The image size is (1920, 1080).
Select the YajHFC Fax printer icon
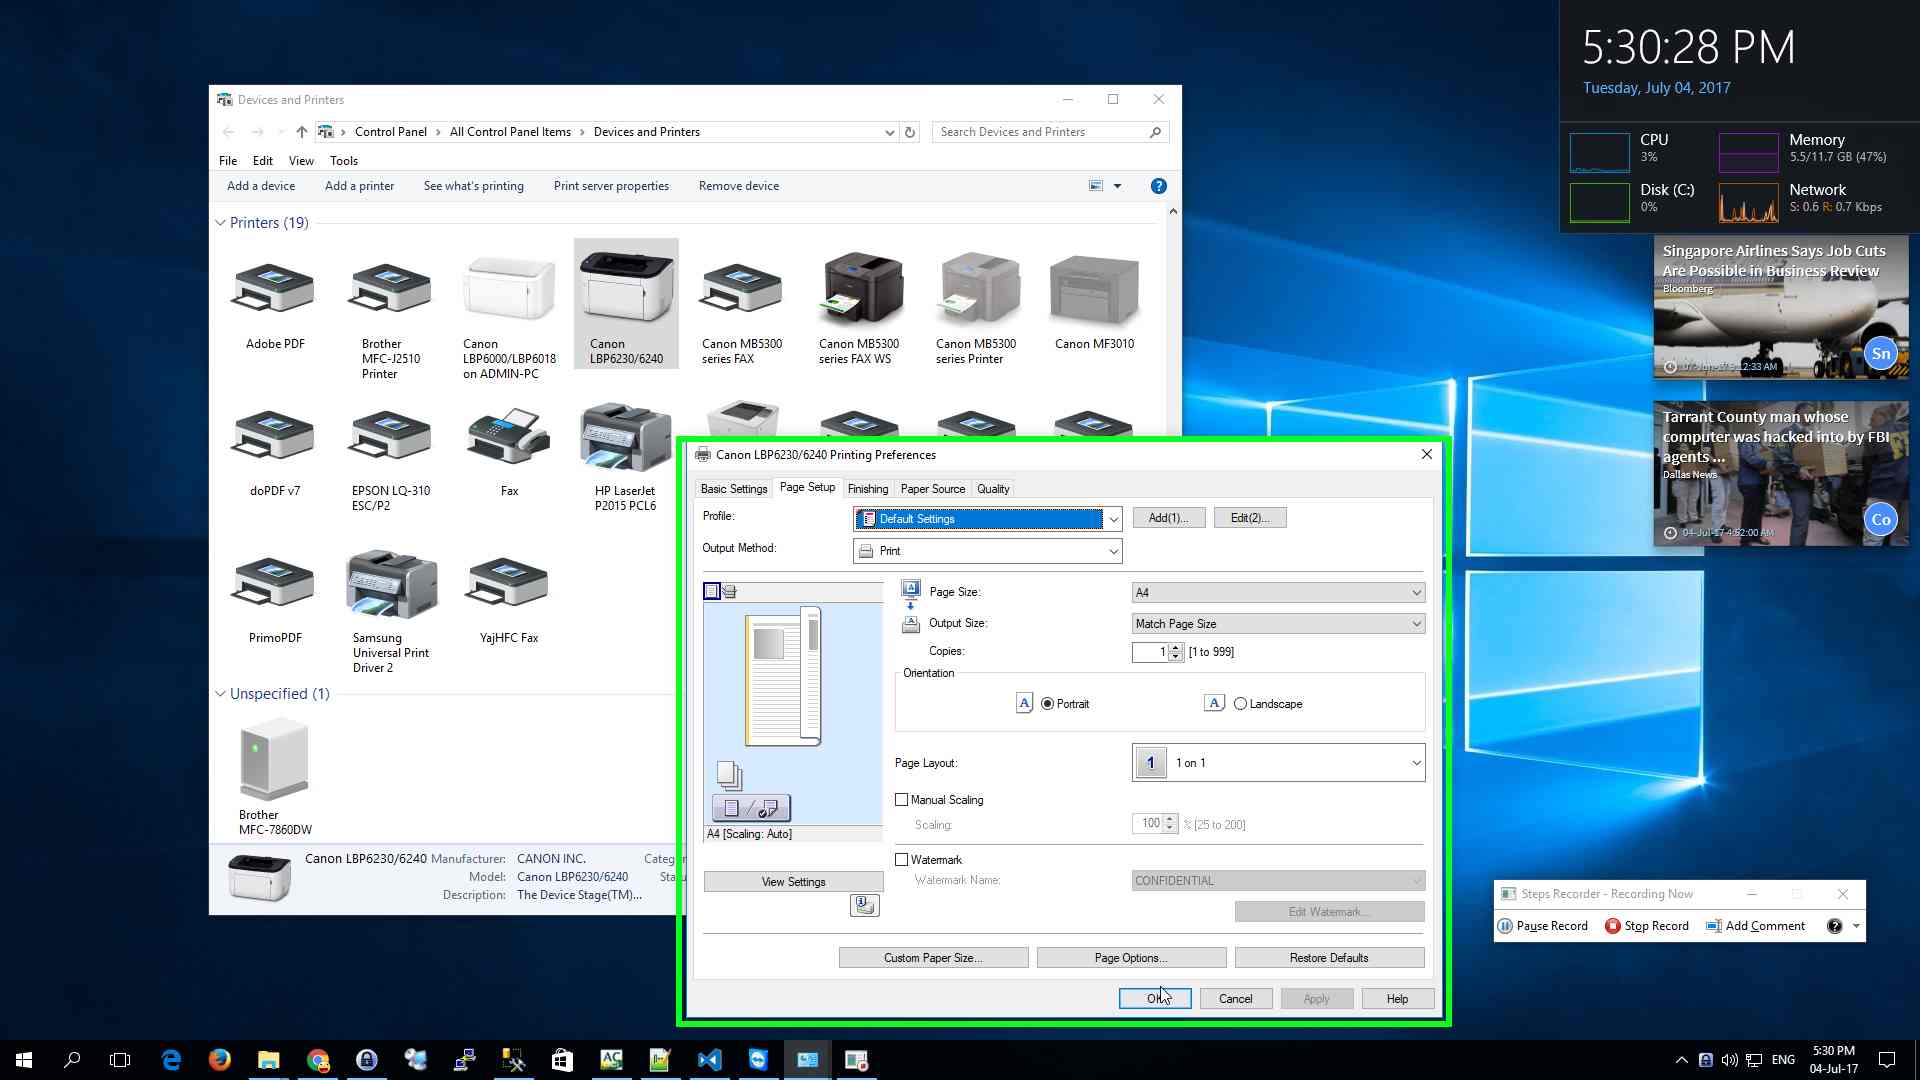[x=508, y=584]
